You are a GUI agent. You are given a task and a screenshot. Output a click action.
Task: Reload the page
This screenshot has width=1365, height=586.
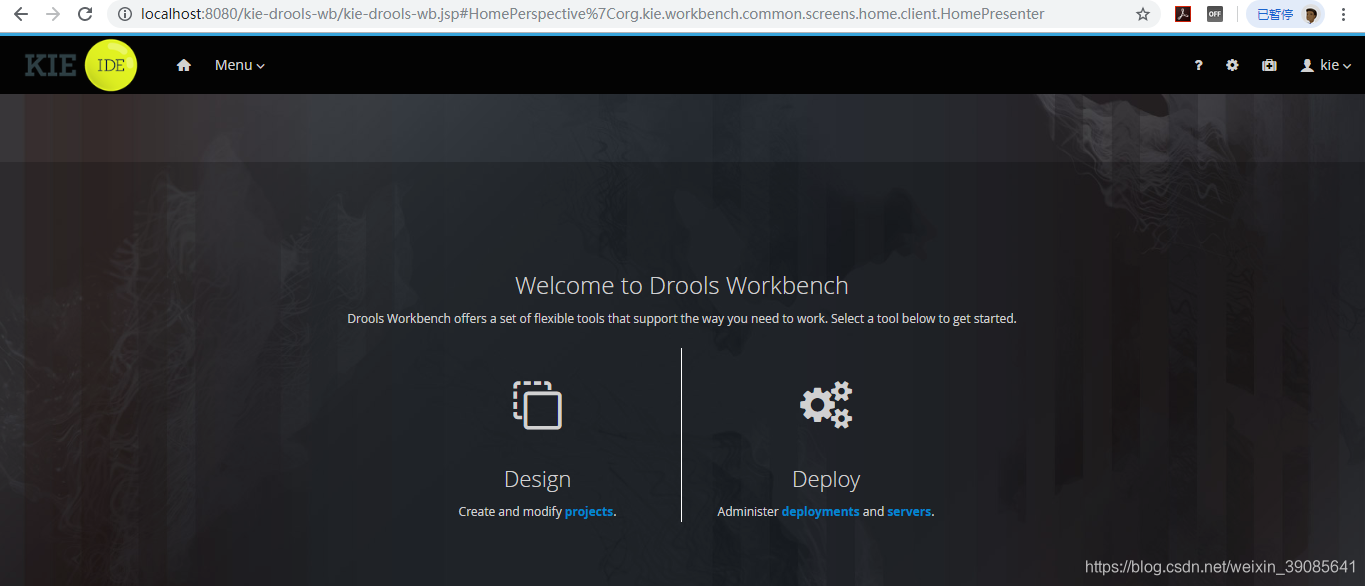tap(85, 14)
